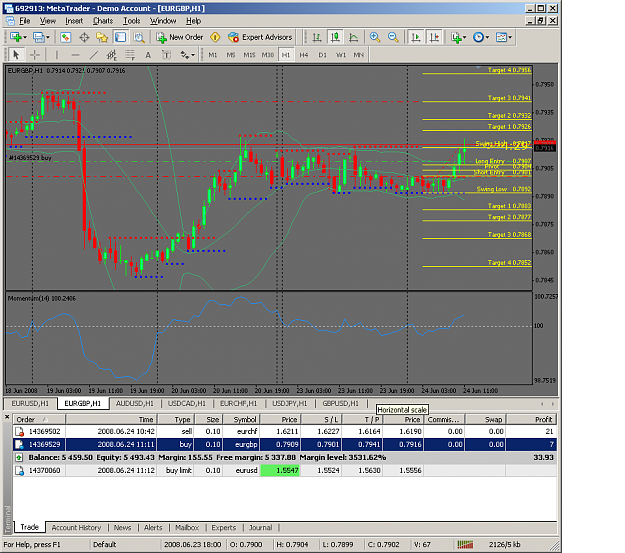Click the green highlighted 1.5547 price cell

click(x=280, y=470)
